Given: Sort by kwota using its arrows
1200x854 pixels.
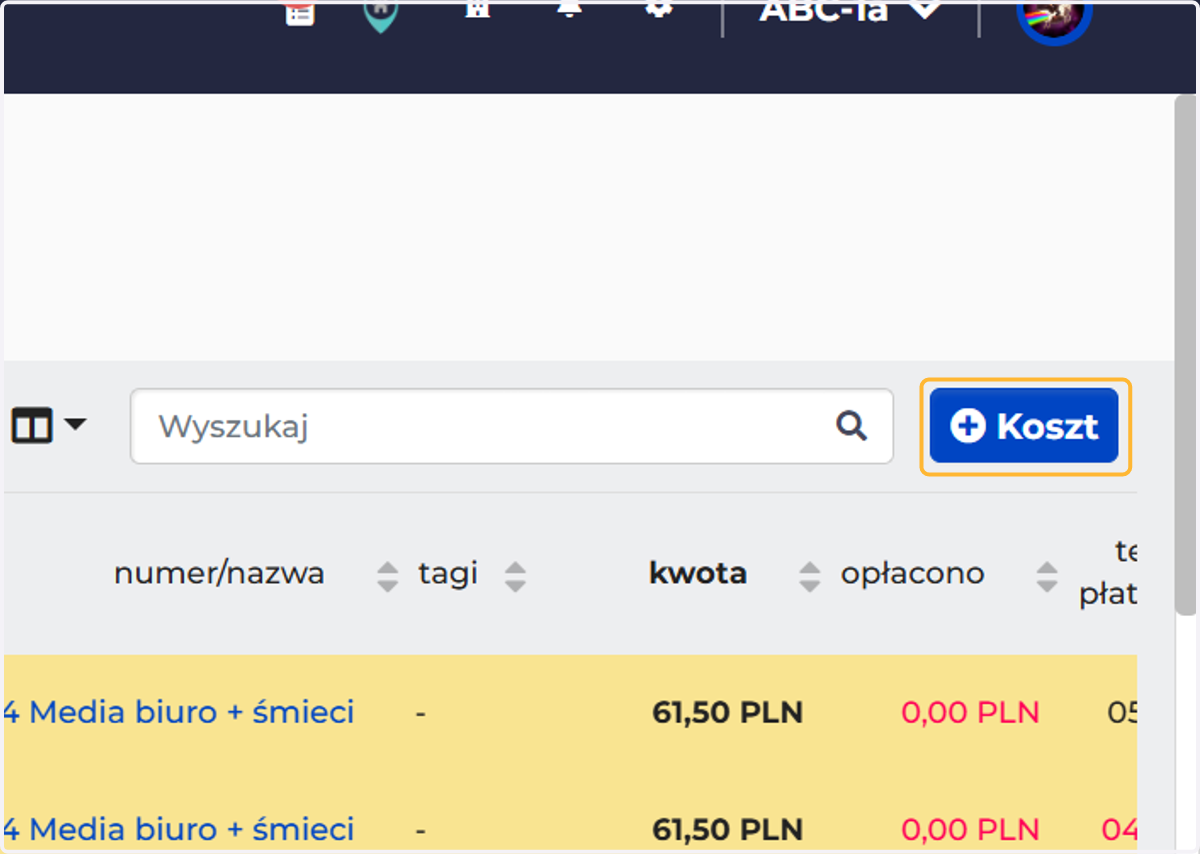Looking at the screenshot, I should tap(810, 576).
